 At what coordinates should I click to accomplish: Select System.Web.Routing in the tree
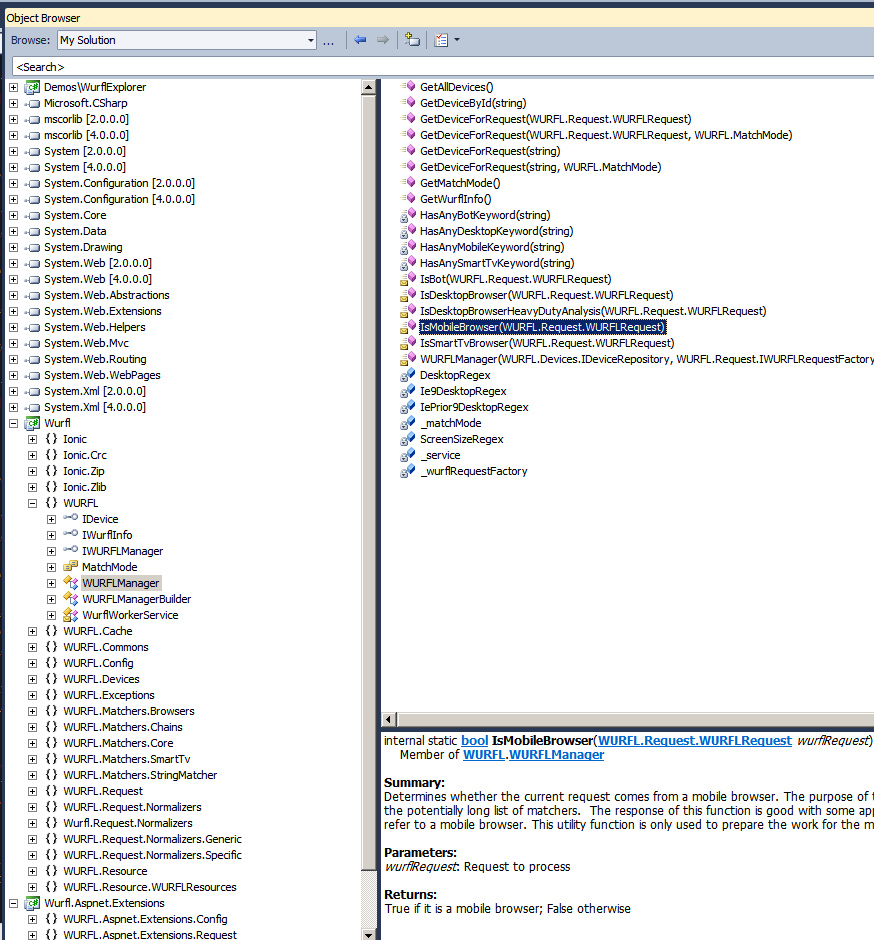click(x=95, y=359)
